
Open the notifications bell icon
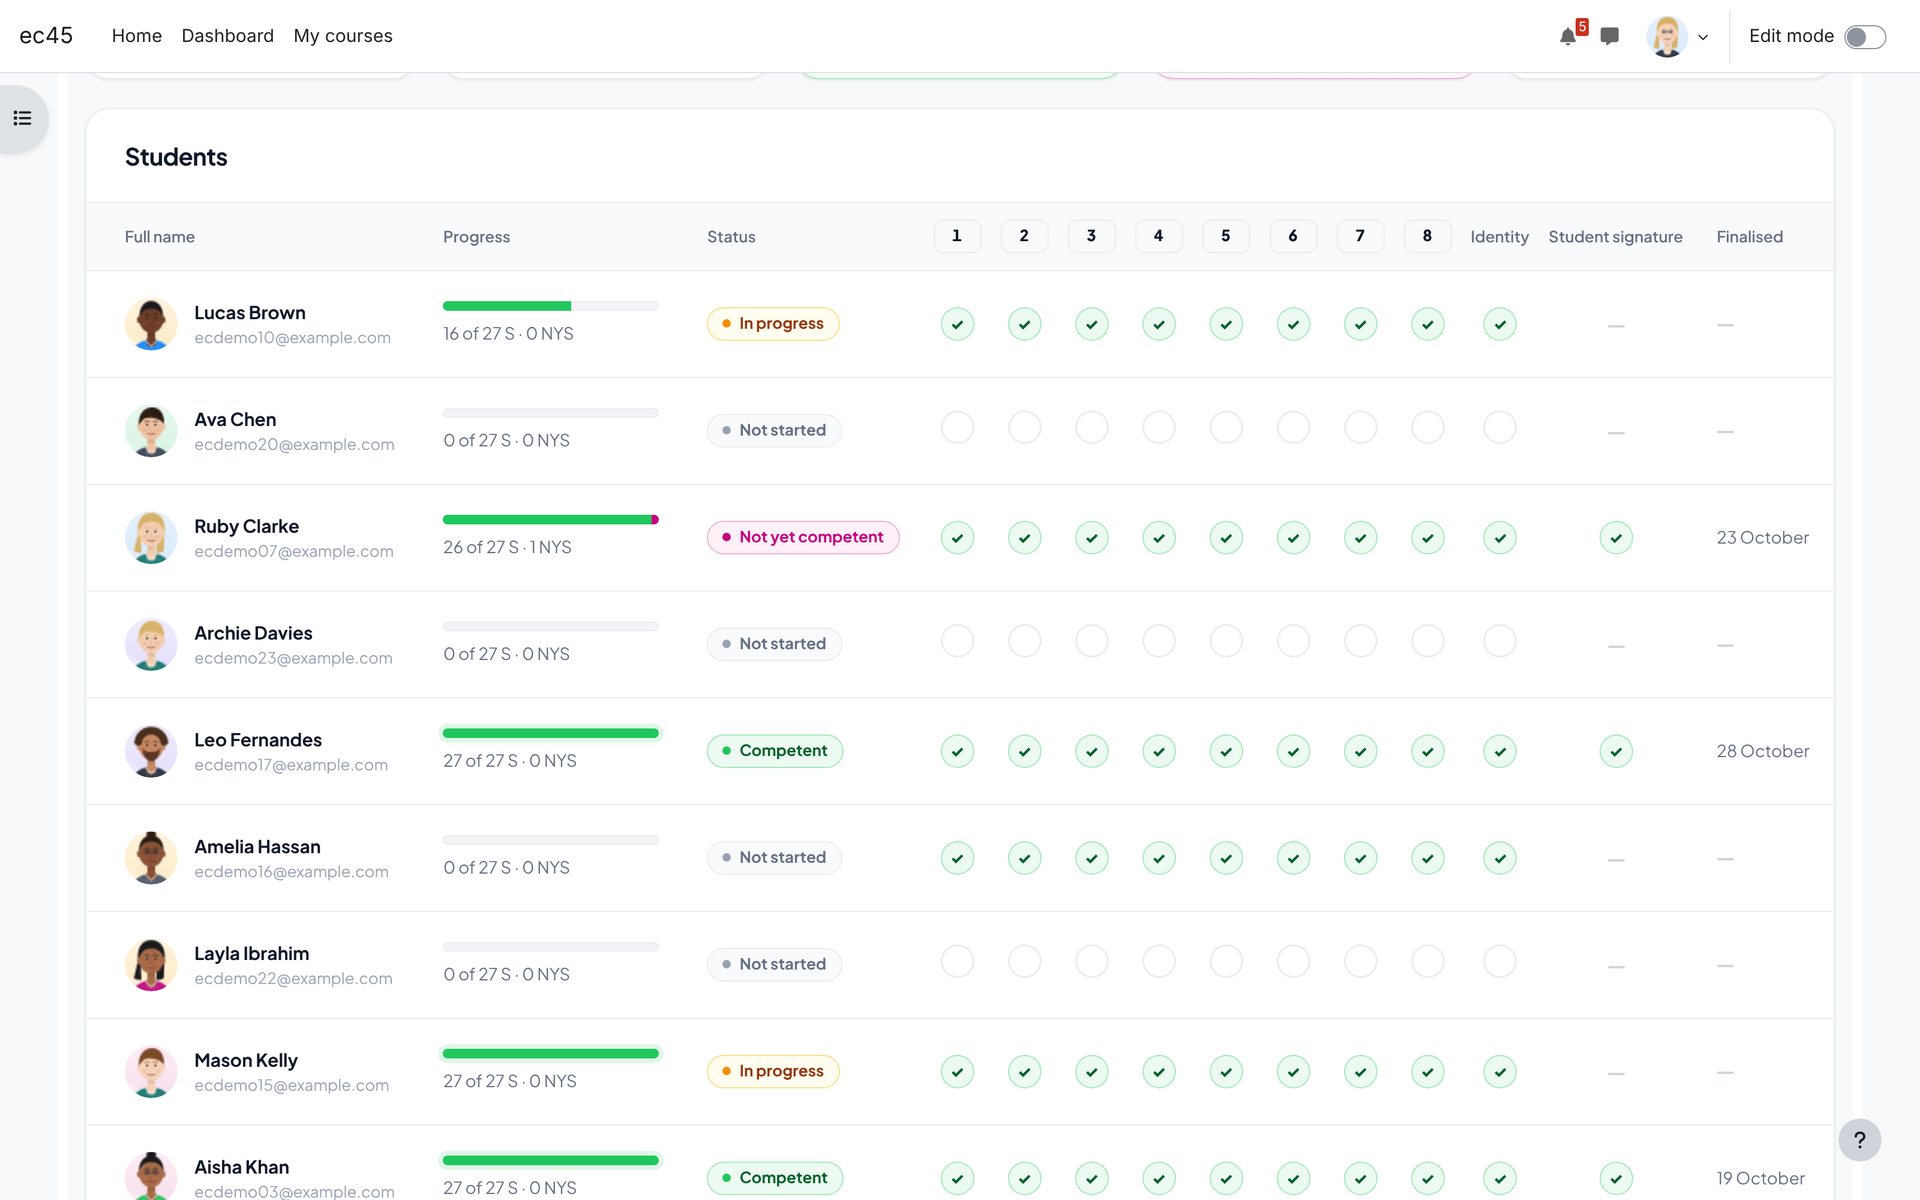(1568, 37)
